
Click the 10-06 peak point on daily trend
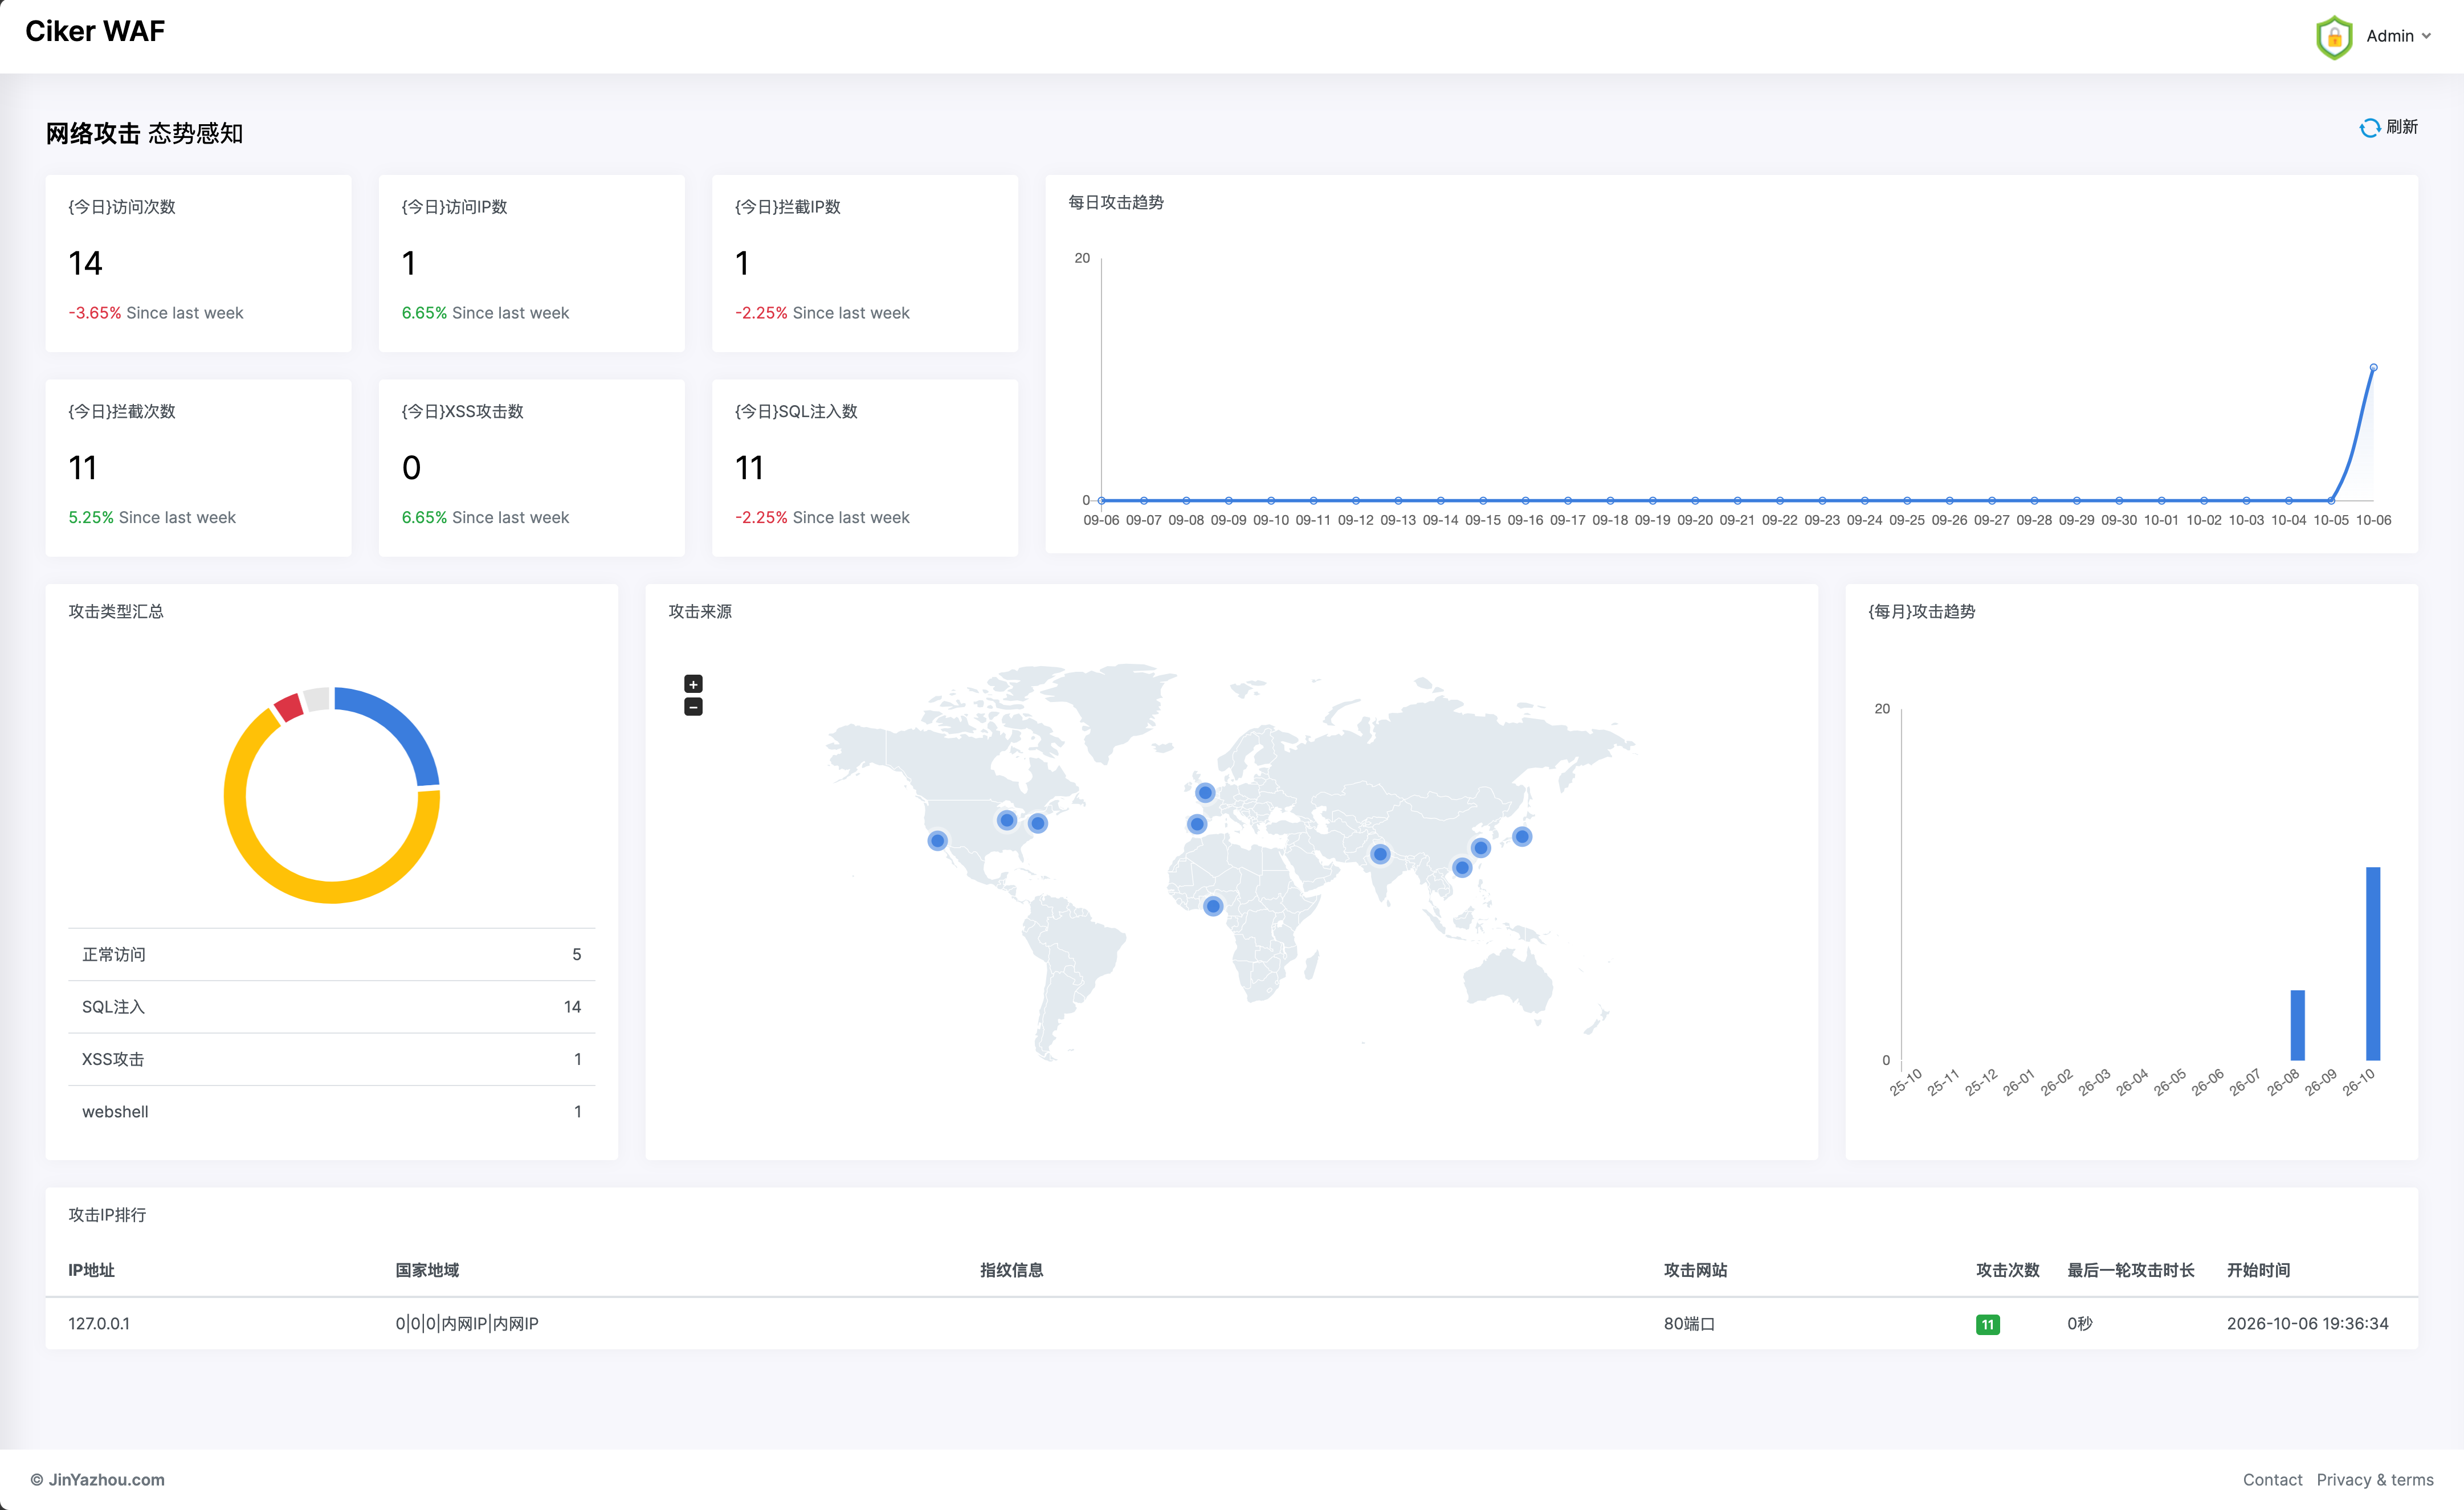pos(2373,367)
